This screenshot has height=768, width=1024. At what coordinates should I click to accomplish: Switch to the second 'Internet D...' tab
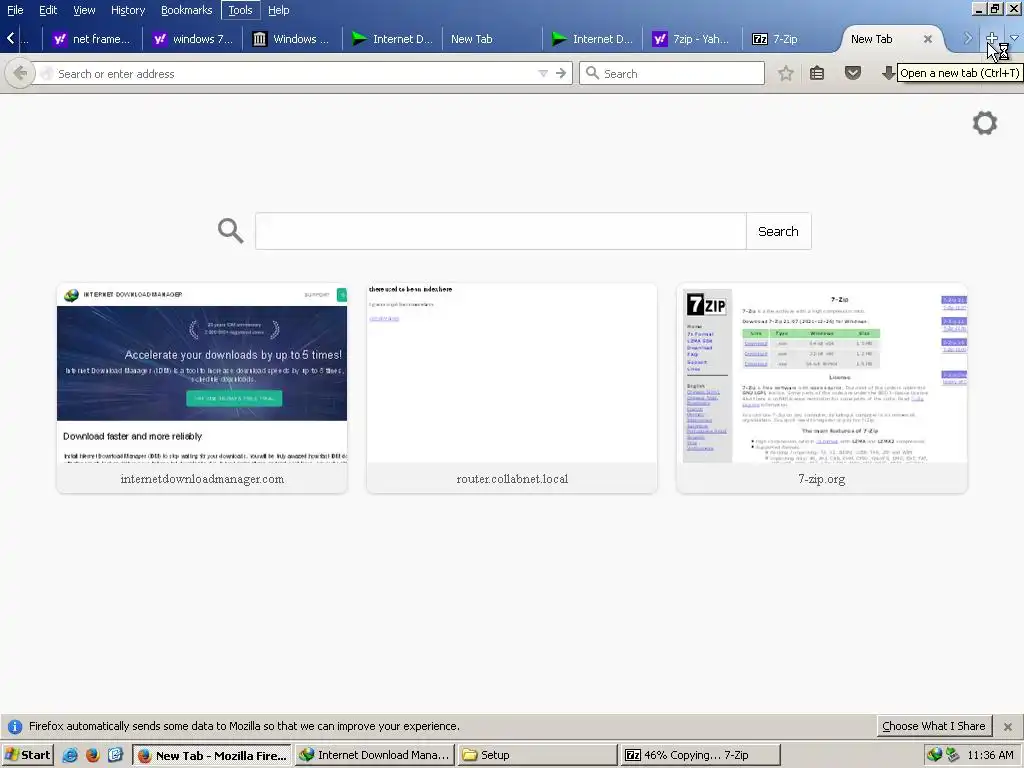click(x=592, y=39)
